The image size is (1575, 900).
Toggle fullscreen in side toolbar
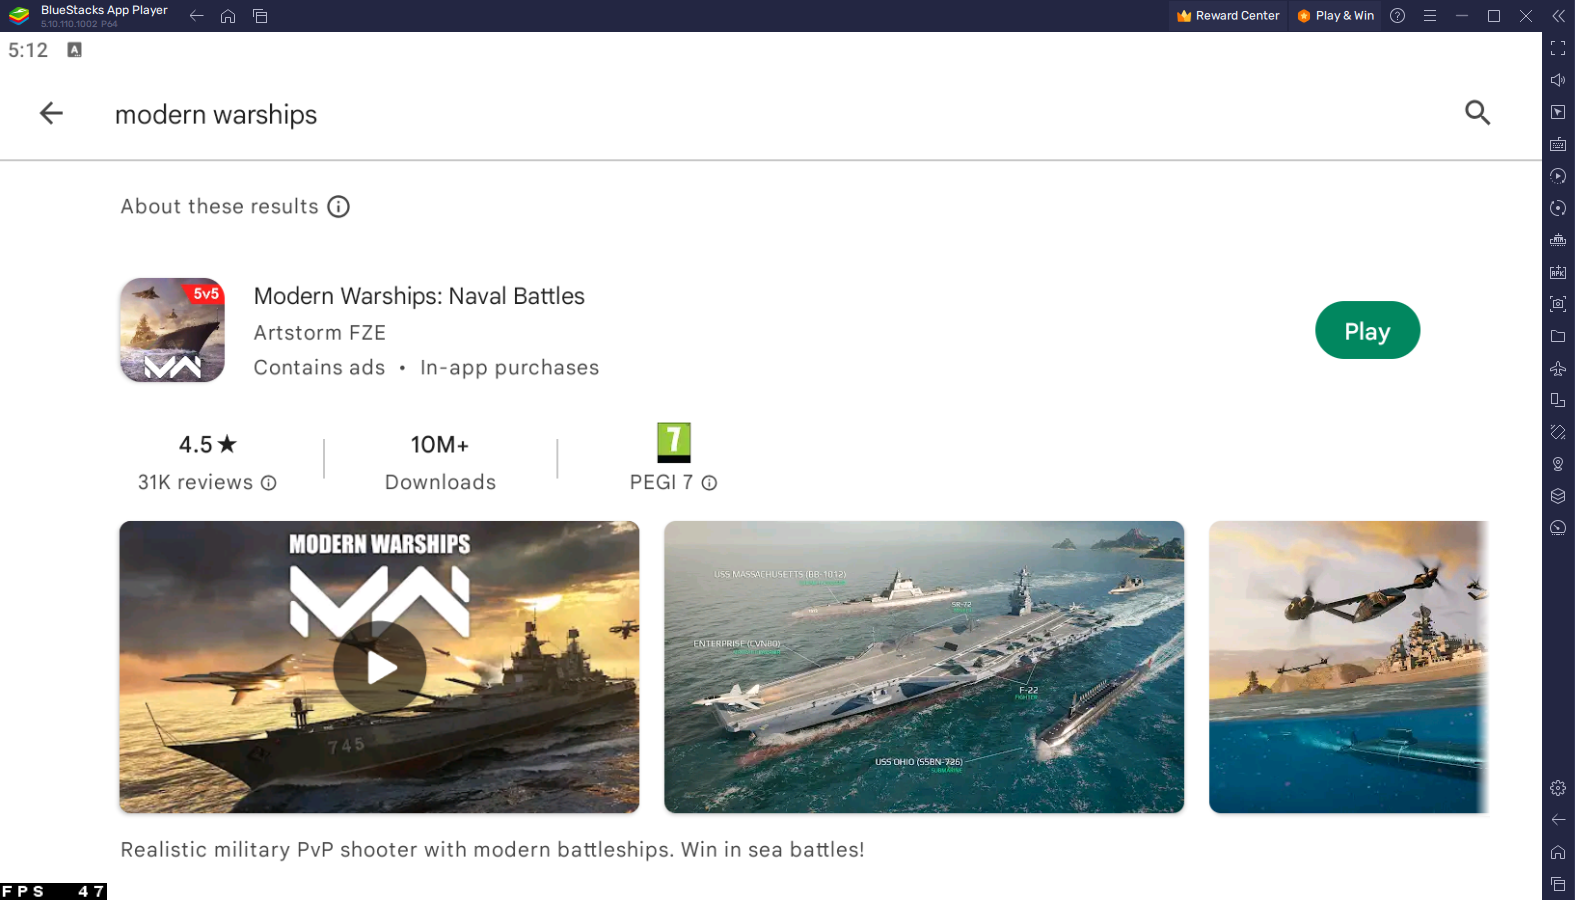(1558, 48)
